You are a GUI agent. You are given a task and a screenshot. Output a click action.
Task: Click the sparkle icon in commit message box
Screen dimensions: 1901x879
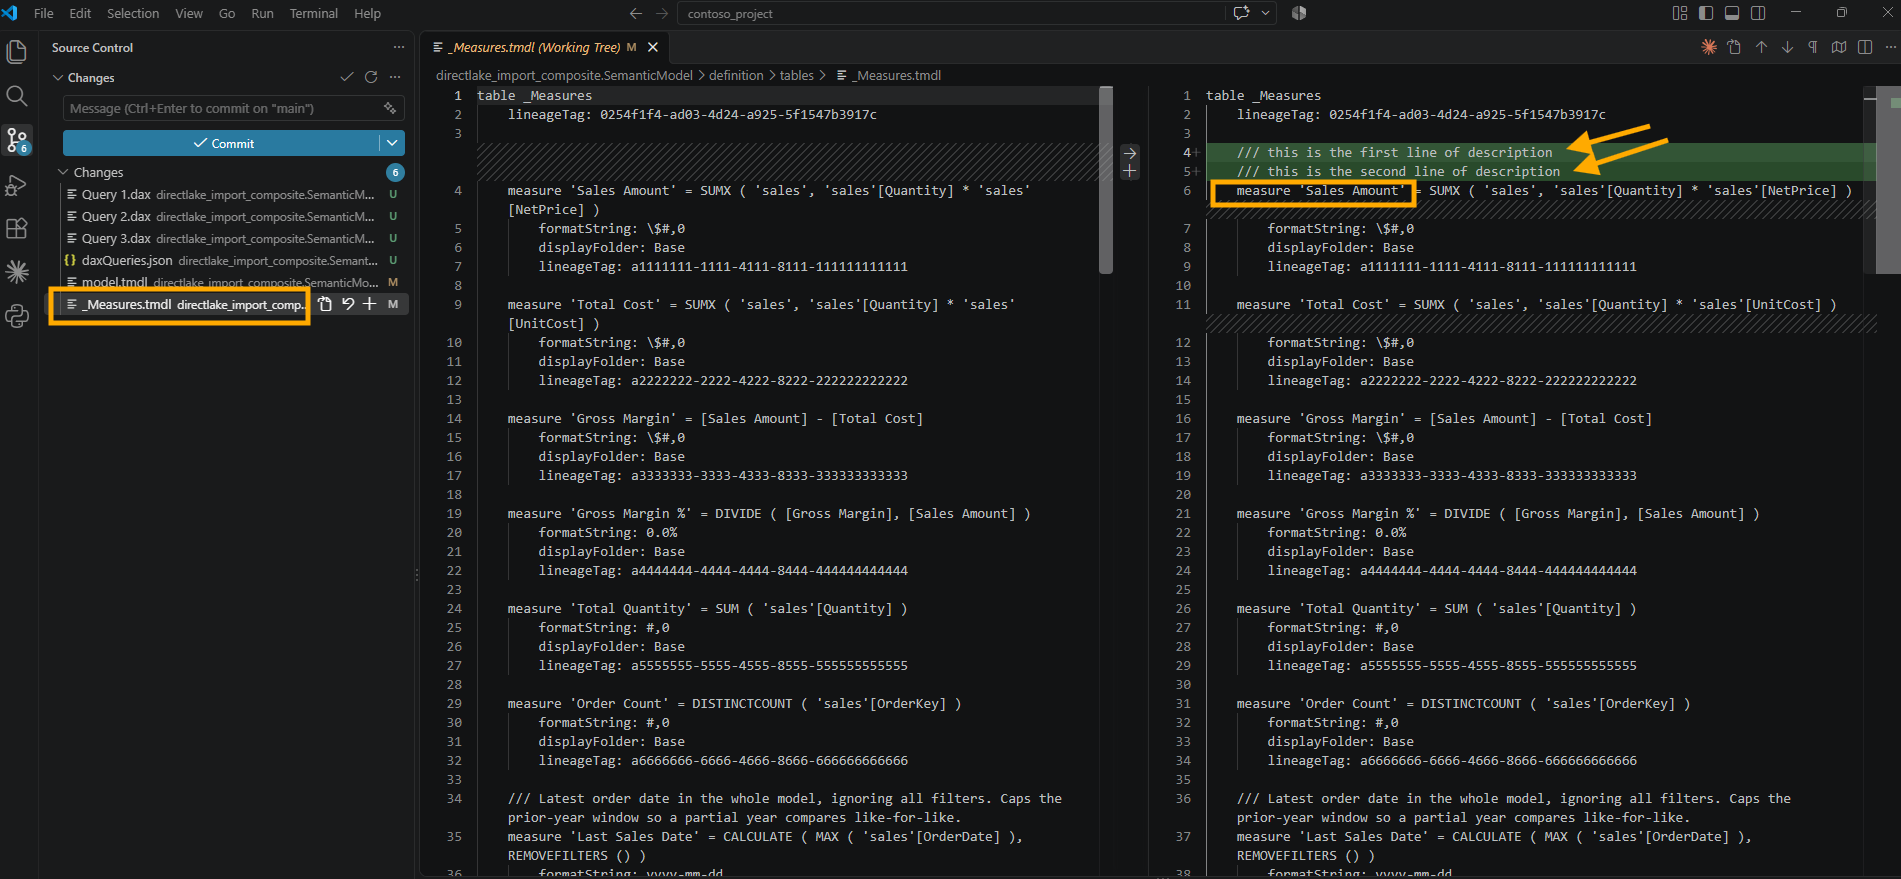390,108
